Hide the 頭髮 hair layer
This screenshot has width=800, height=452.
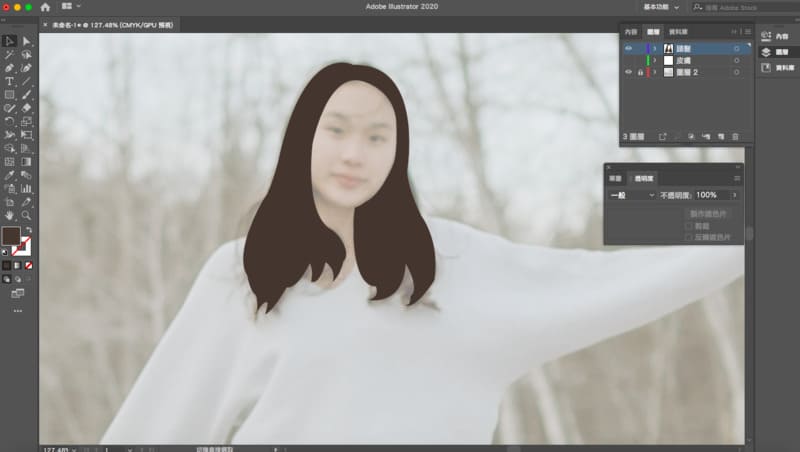[x=629, y=48]
